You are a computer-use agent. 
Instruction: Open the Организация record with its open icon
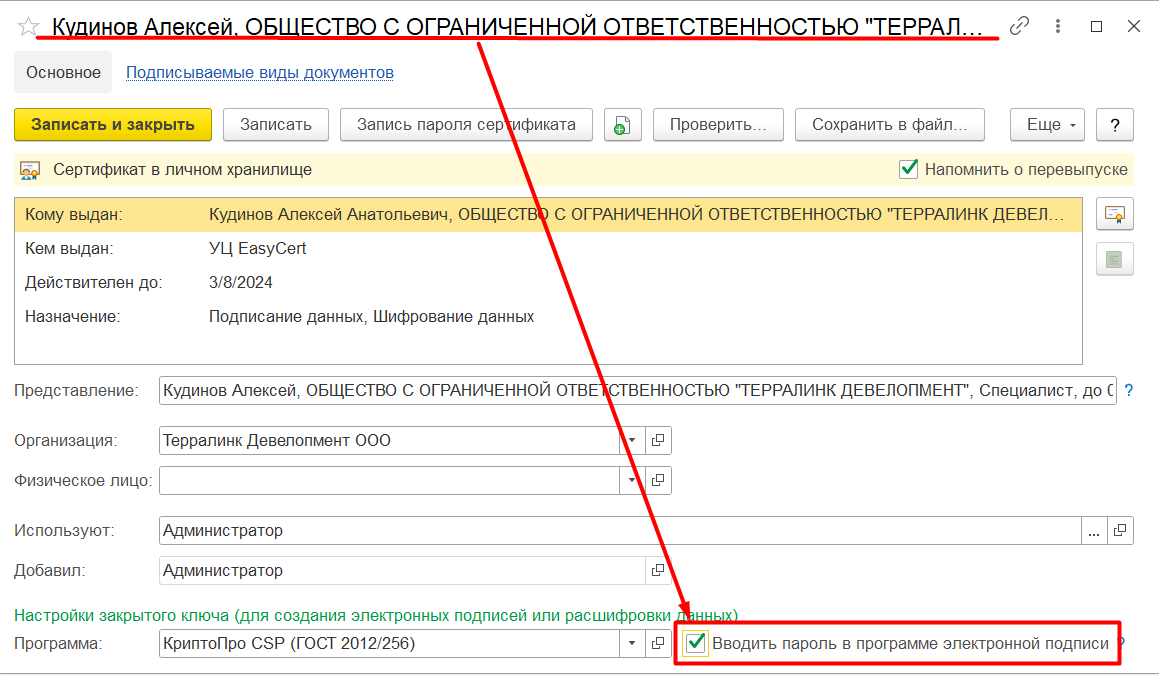(658, 441)
